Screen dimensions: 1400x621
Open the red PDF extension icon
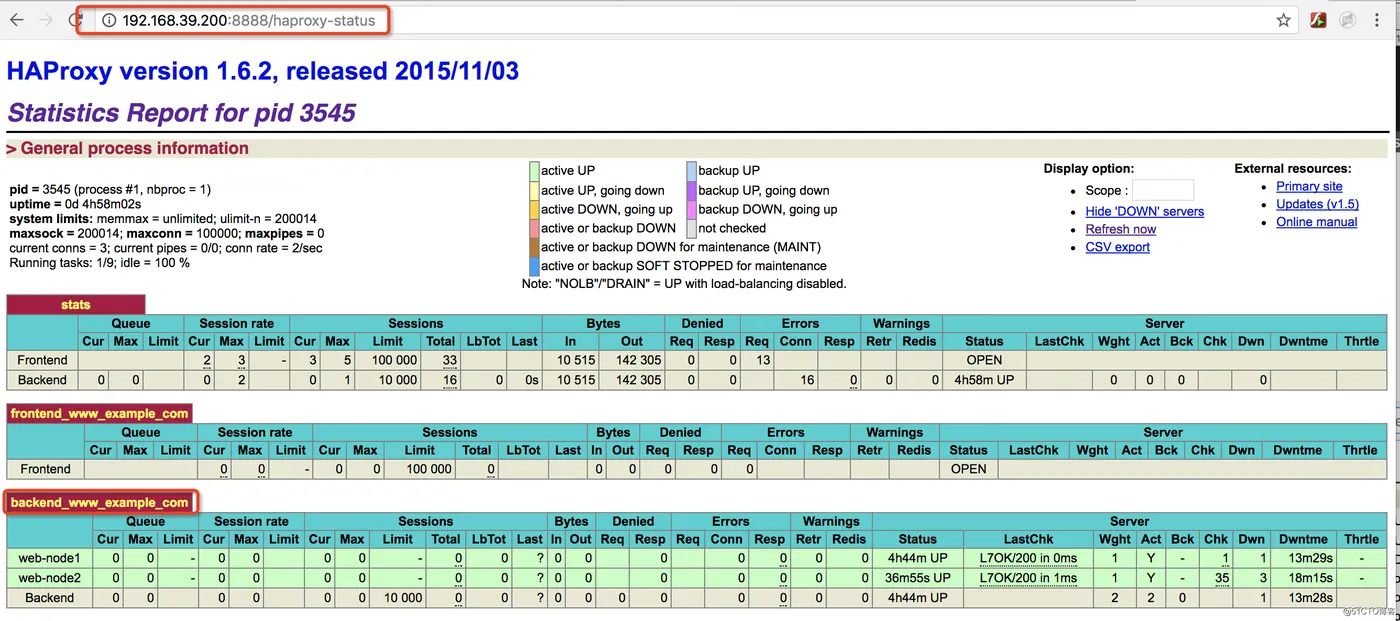(x=1318, y=20)
